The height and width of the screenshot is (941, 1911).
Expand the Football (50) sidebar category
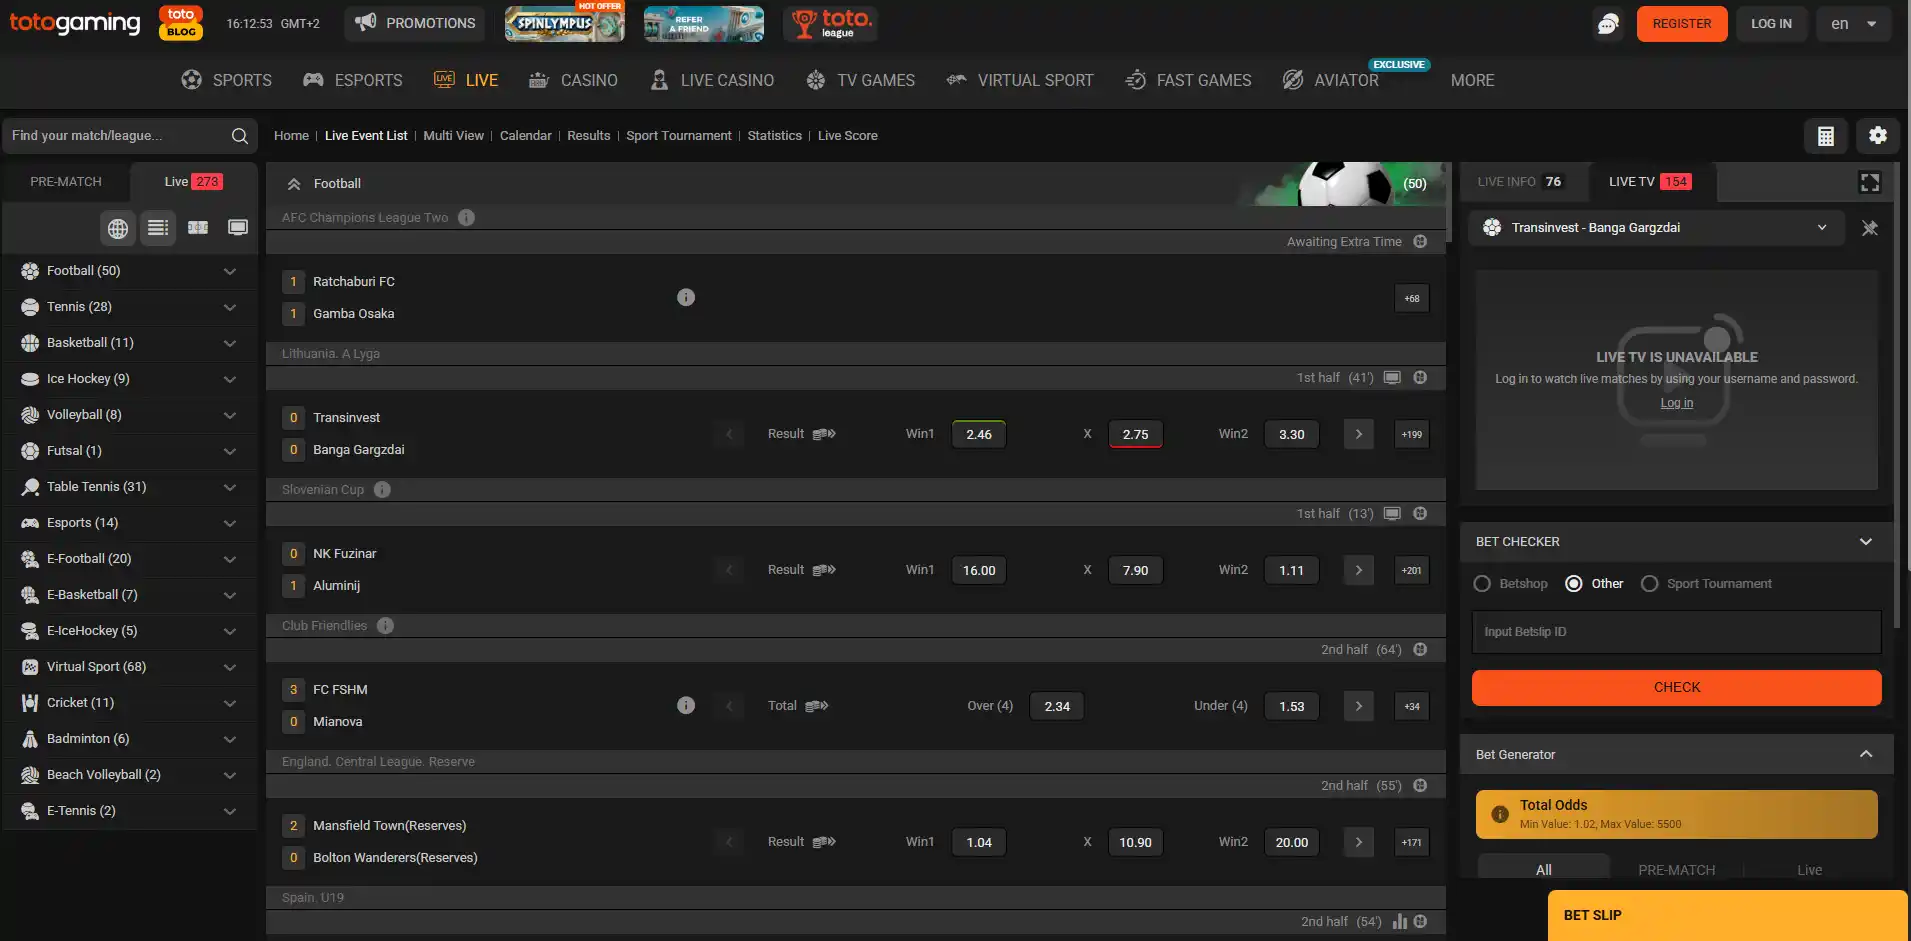pos(130,271)
